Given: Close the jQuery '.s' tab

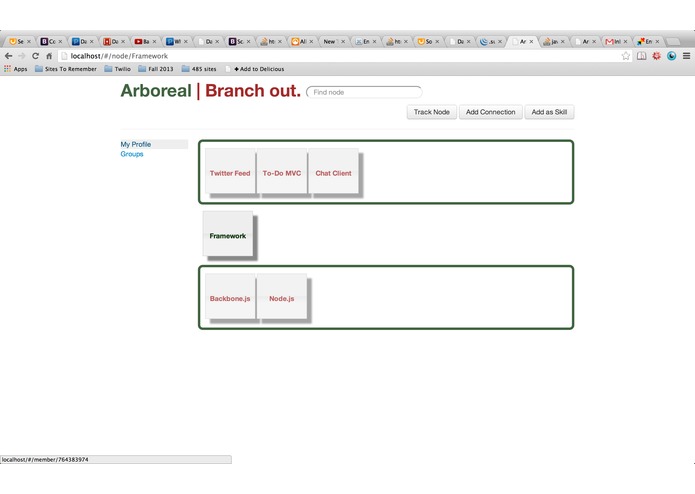Looking at the screenshot, I should pyautogui.click(x=500, y=41).
